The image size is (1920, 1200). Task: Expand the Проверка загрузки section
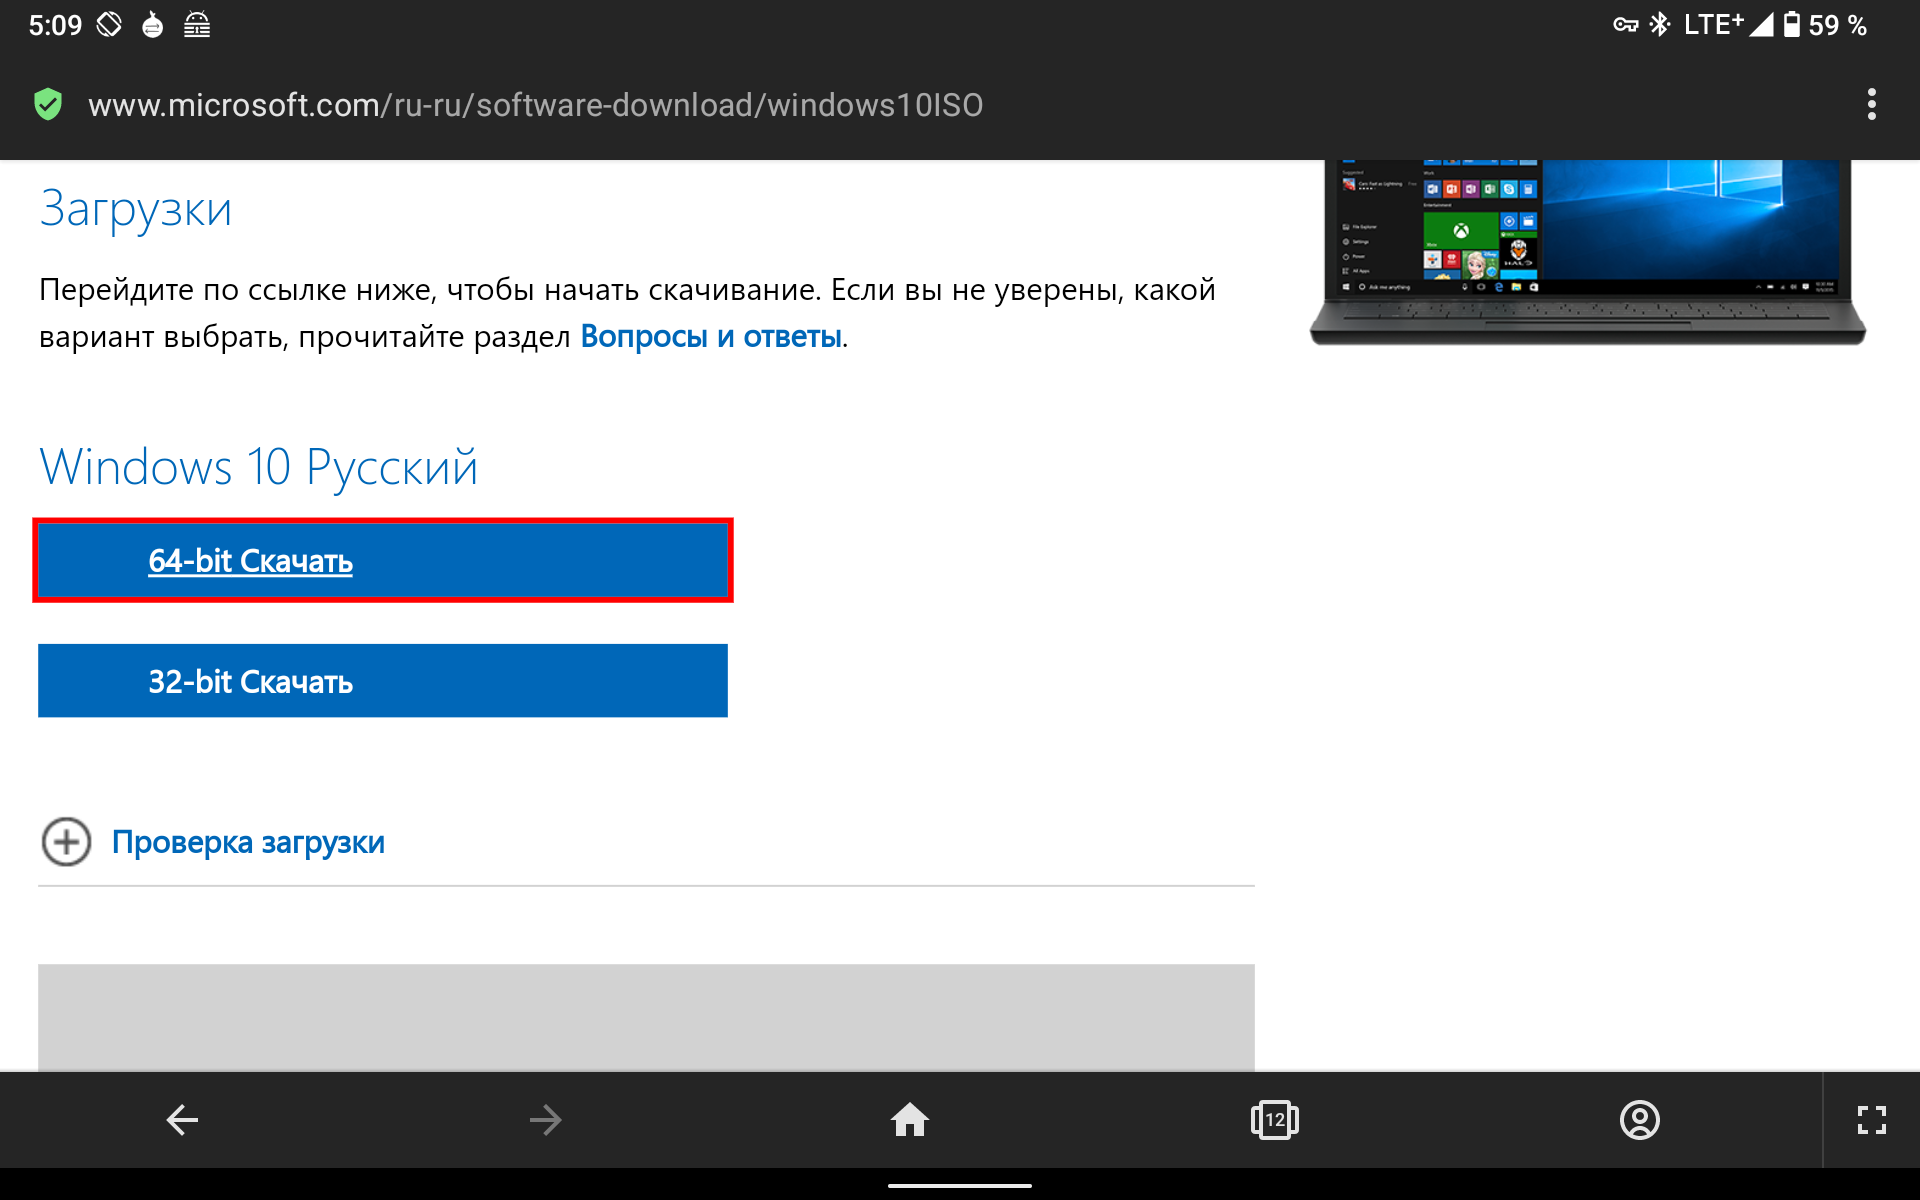(x=248, y=842)
